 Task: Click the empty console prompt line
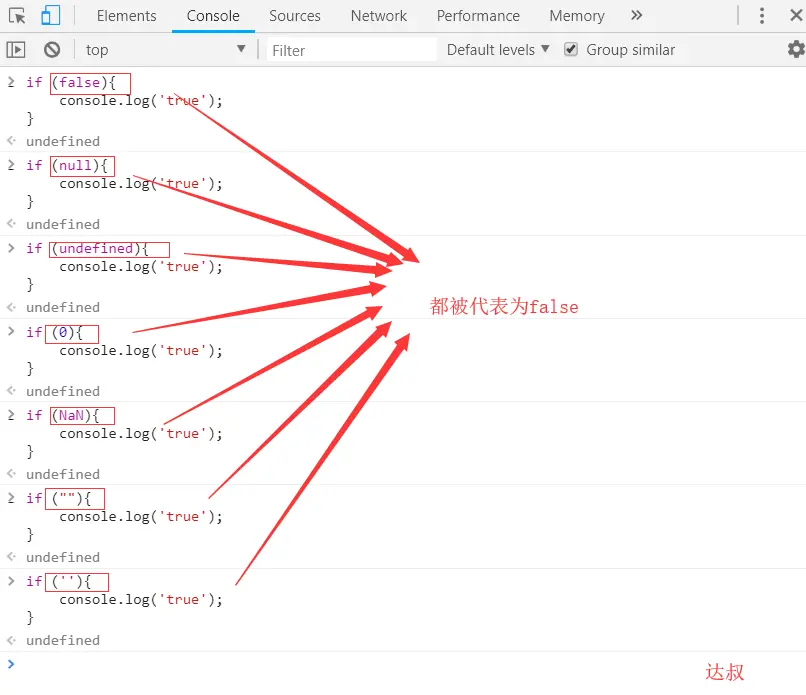[403, 664]
